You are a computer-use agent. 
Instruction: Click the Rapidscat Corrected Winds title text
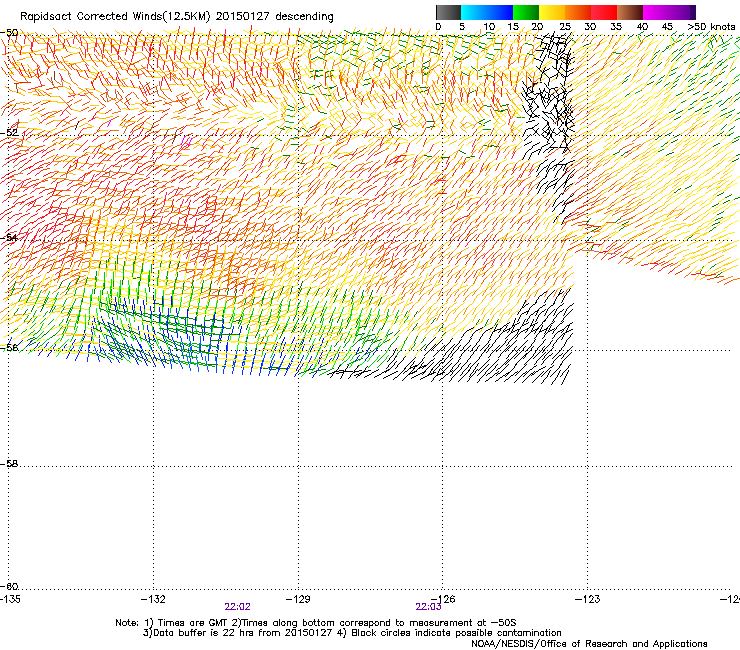click(177, 17)
